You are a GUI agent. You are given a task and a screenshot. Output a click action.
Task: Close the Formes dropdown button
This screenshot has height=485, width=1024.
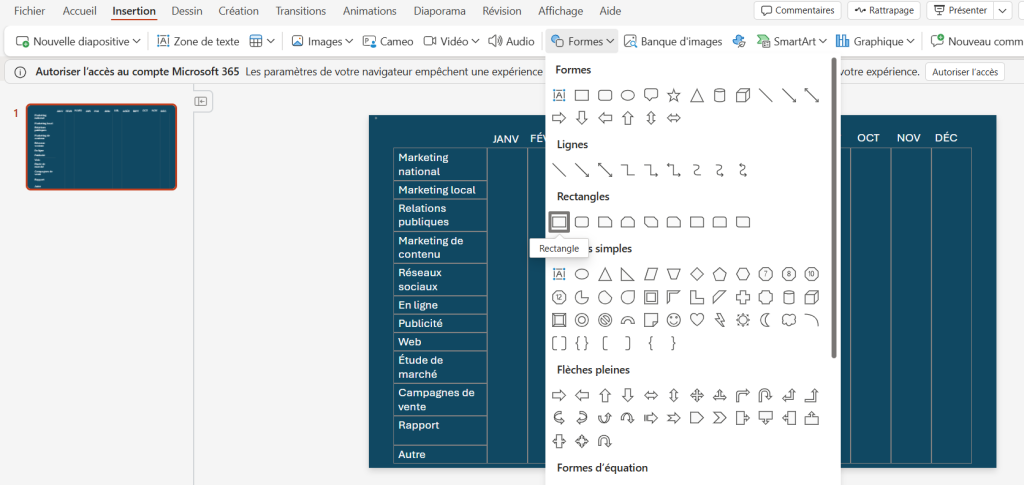click(x=583, y=41)
